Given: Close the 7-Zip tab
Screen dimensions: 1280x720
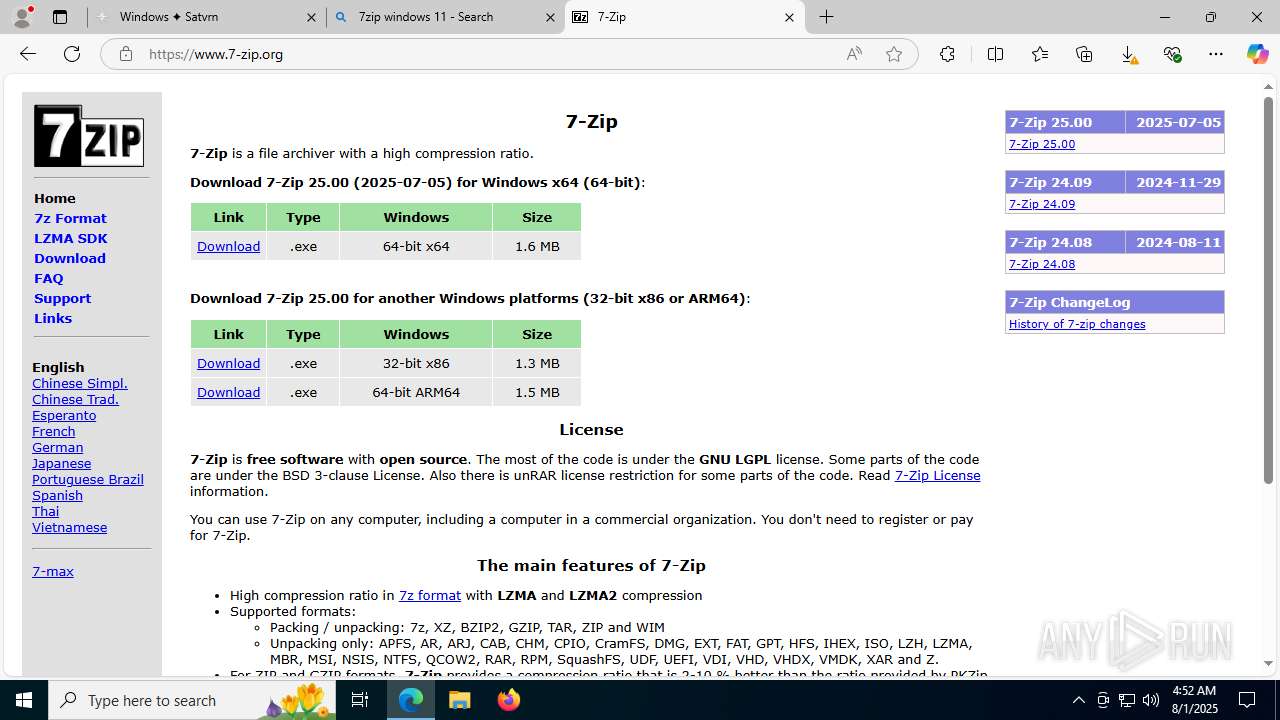Looking at the screenshot, I should click(x=789, y=17).
